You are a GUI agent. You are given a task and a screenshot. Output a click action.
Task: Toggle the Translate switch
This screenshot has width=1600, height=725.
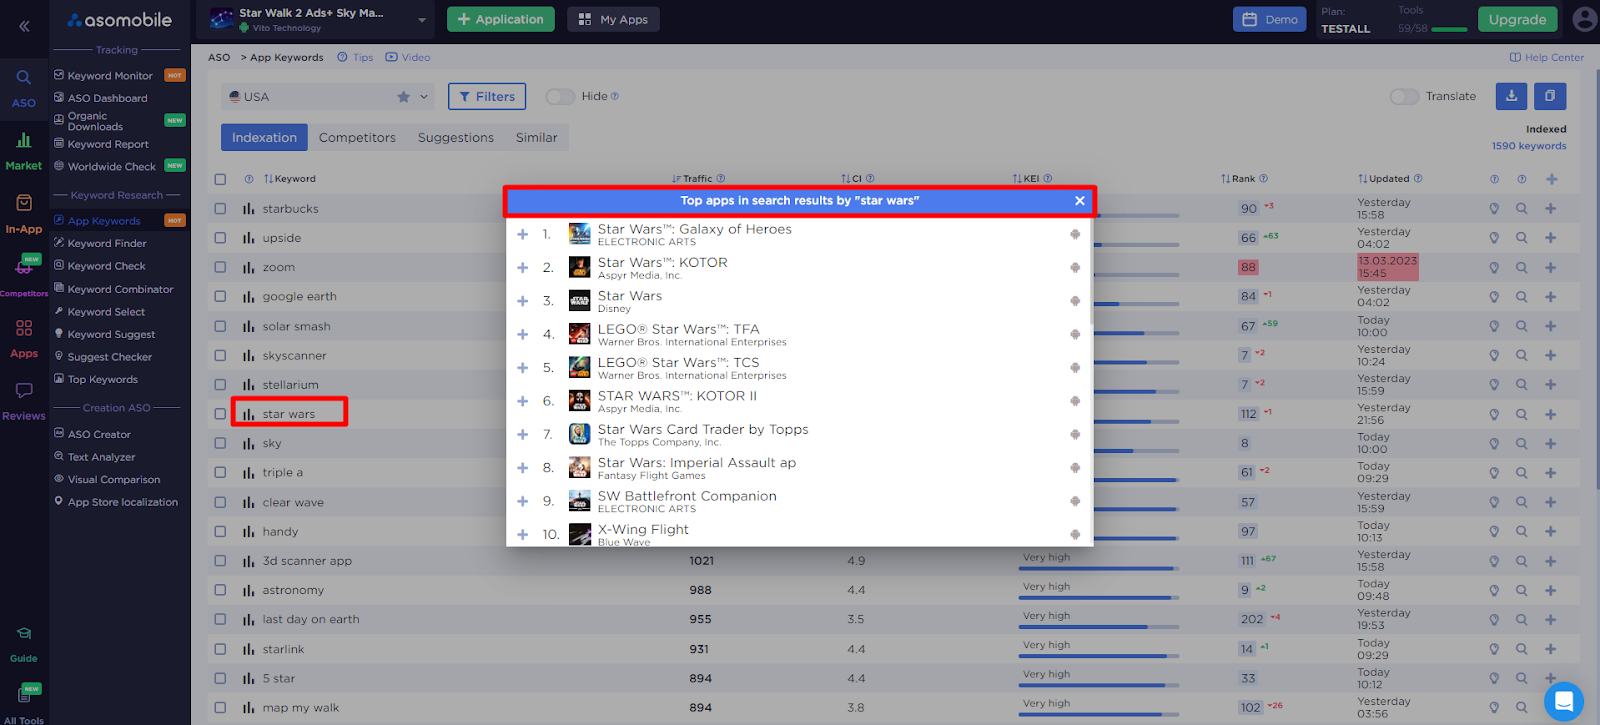tap(1404, 96)
